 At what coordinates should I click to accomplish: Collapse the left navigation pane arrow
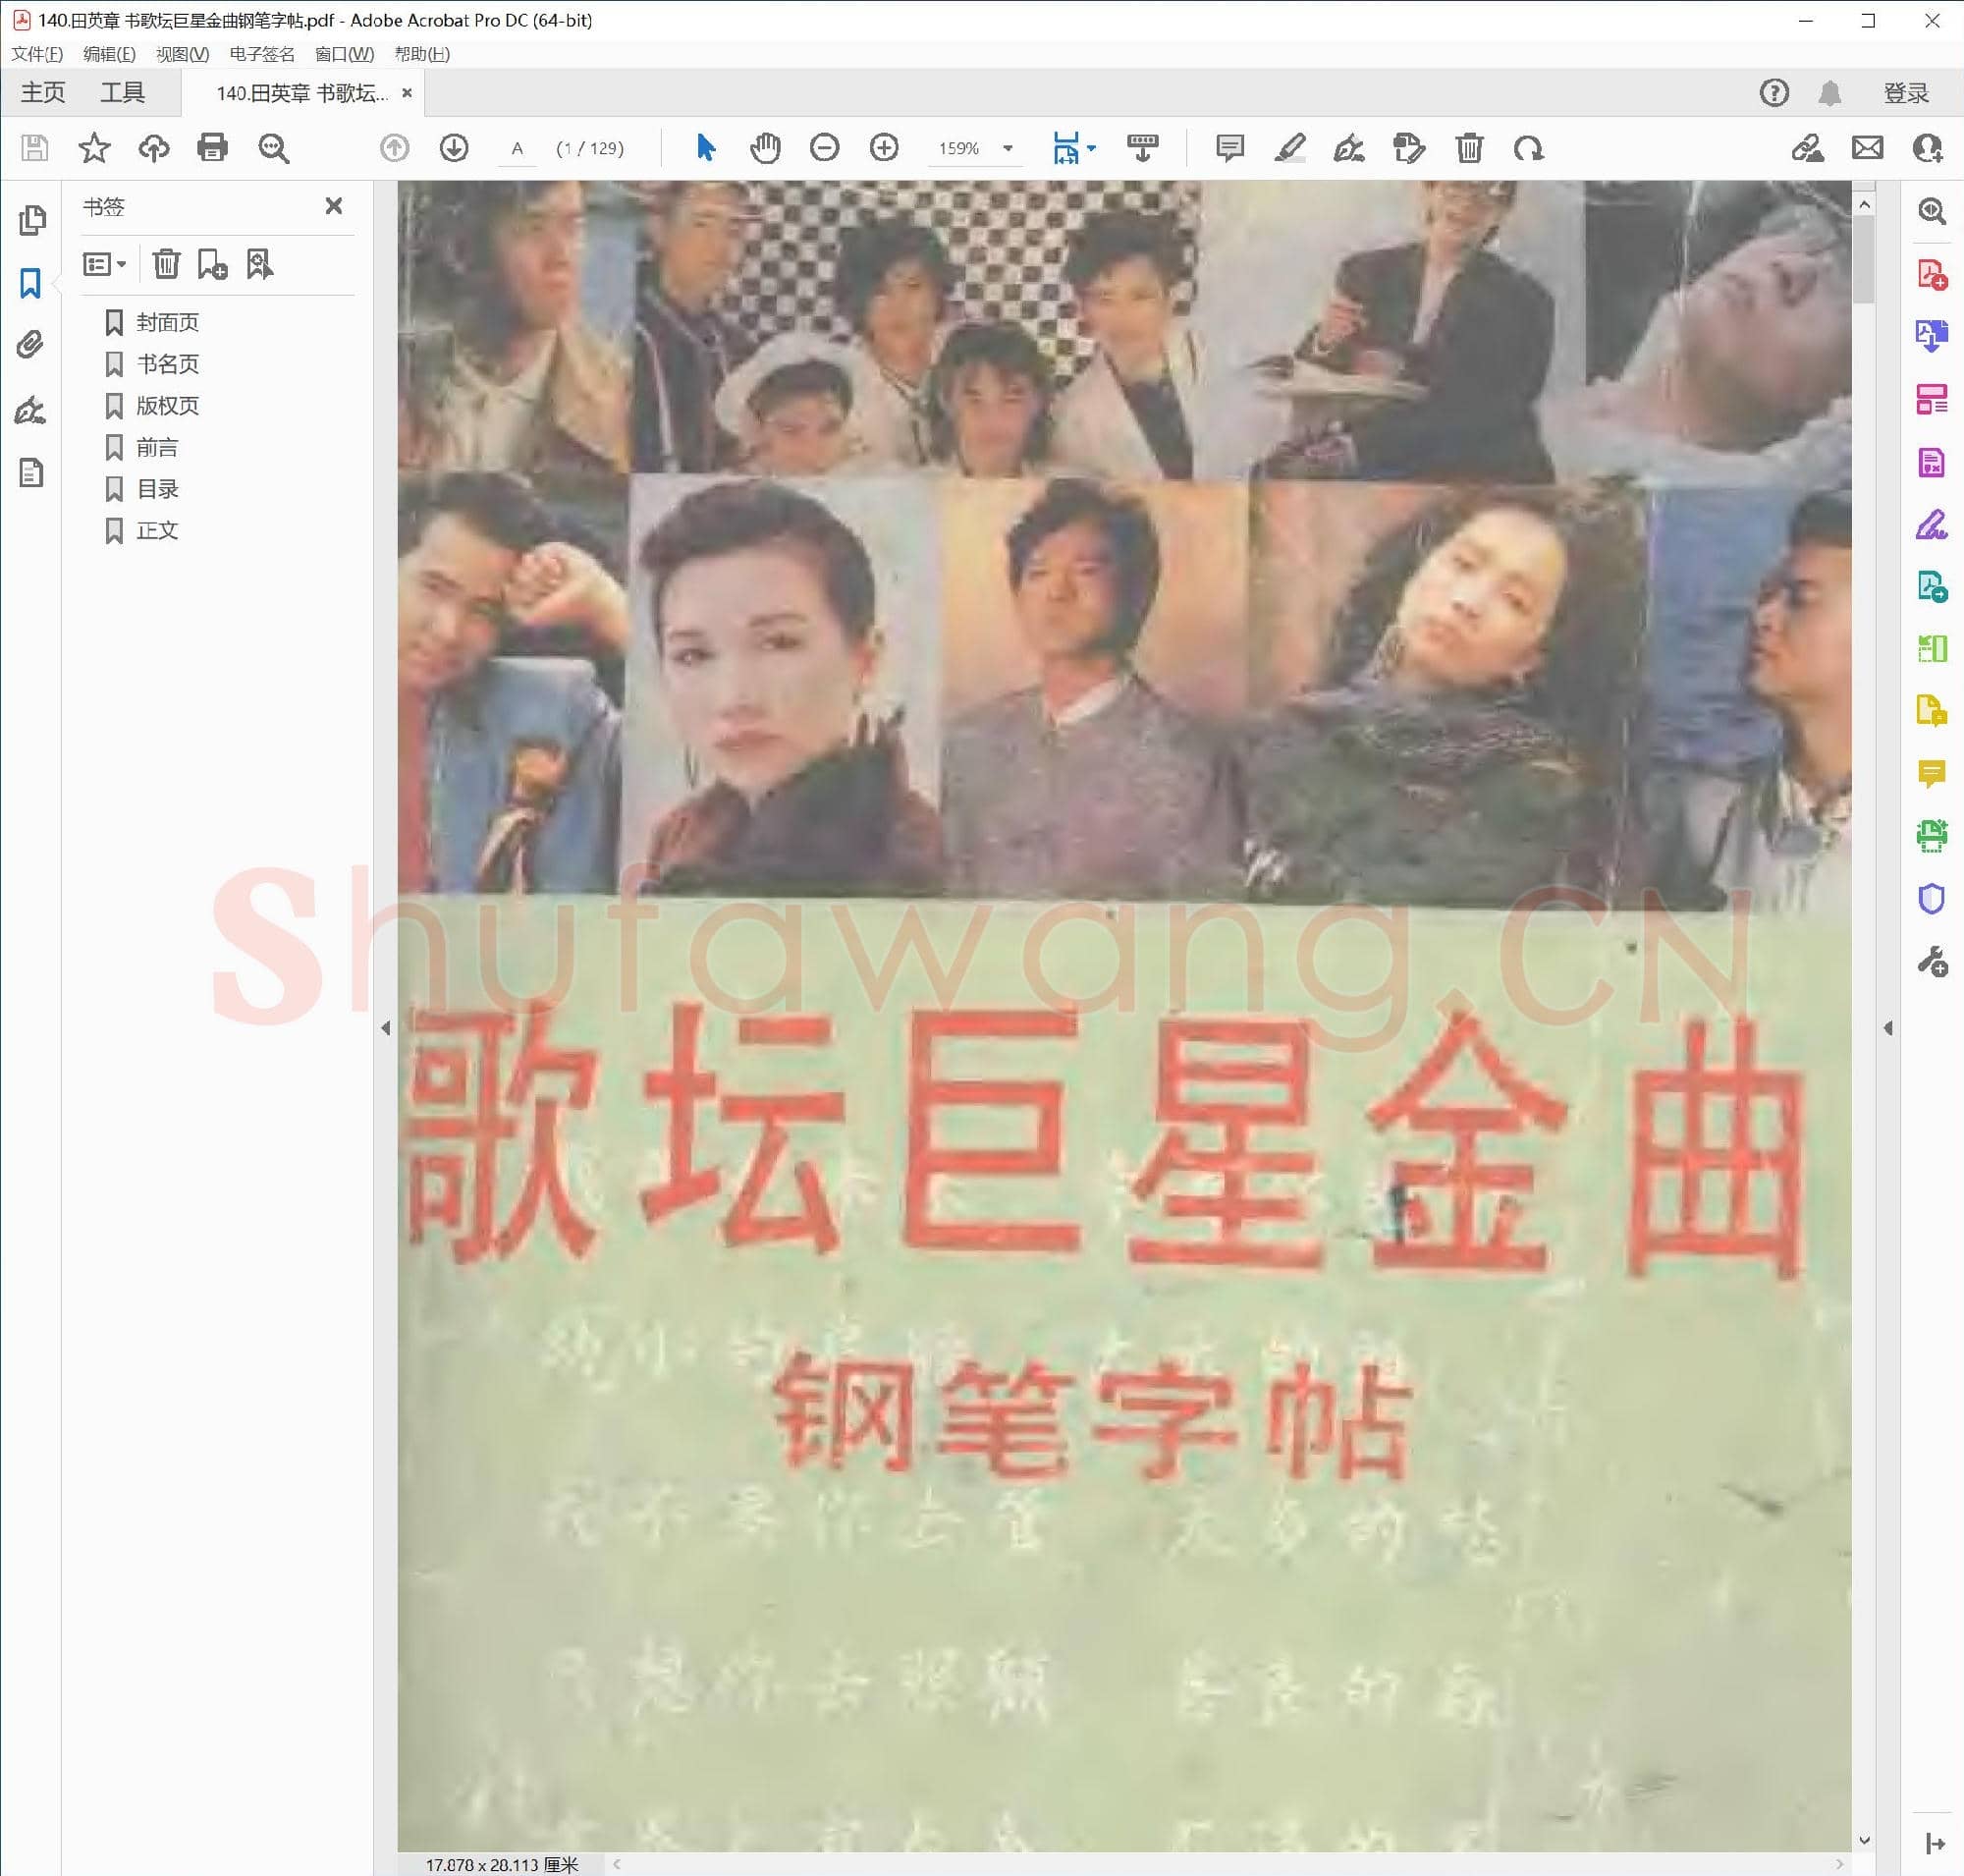tap(386, 1028)
